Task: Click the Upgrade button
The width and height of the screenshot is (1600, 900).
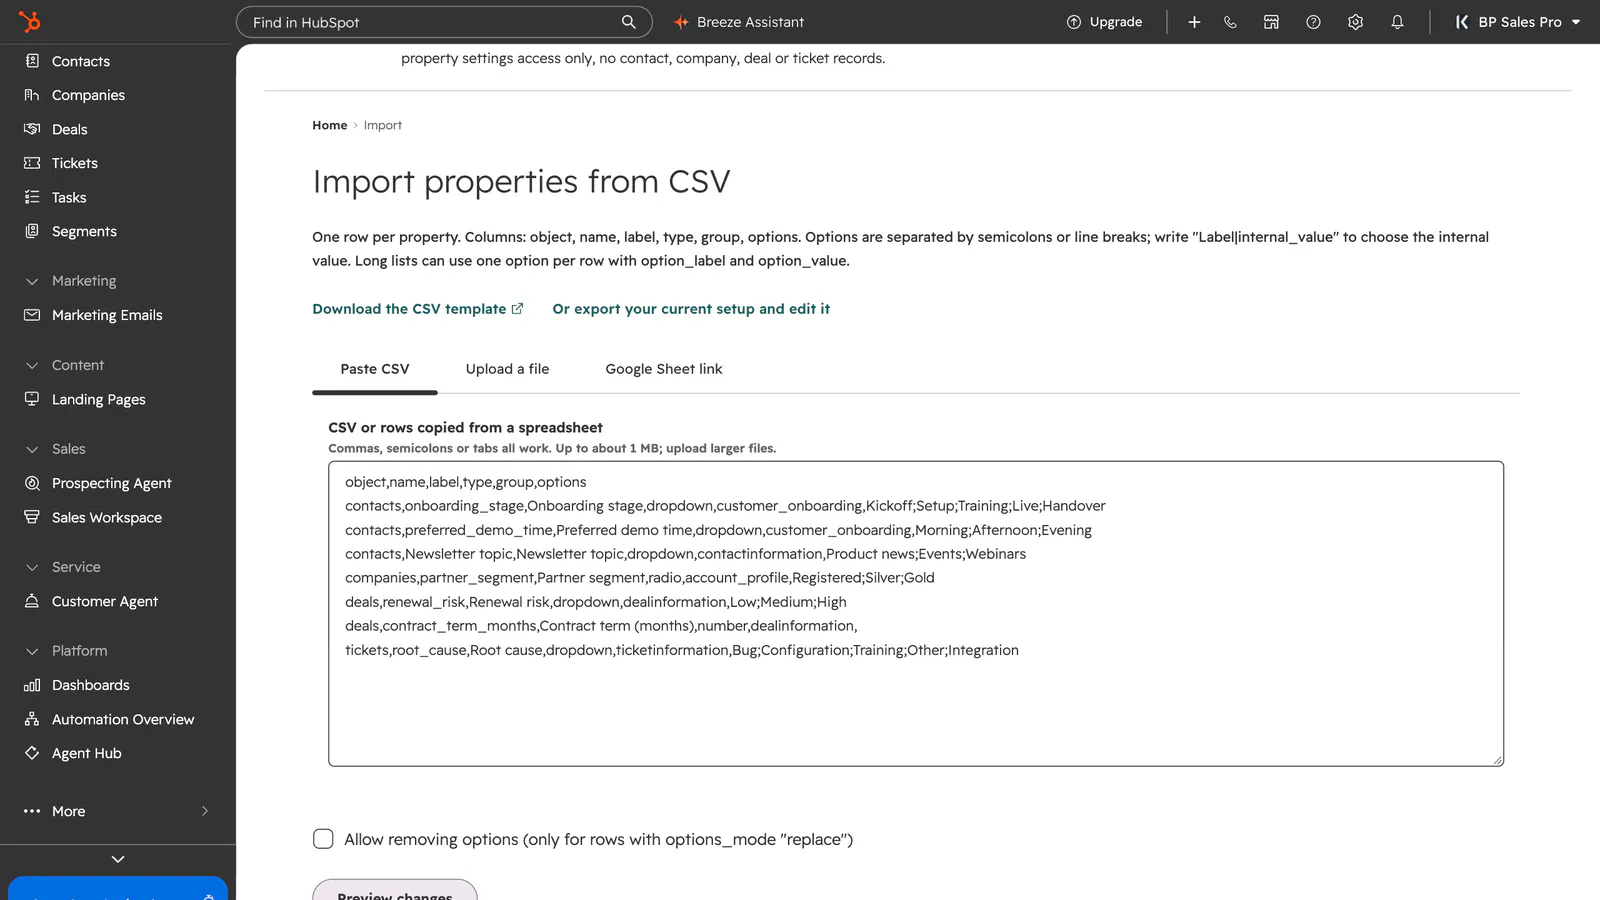Action: click(x=1104, y=22)
